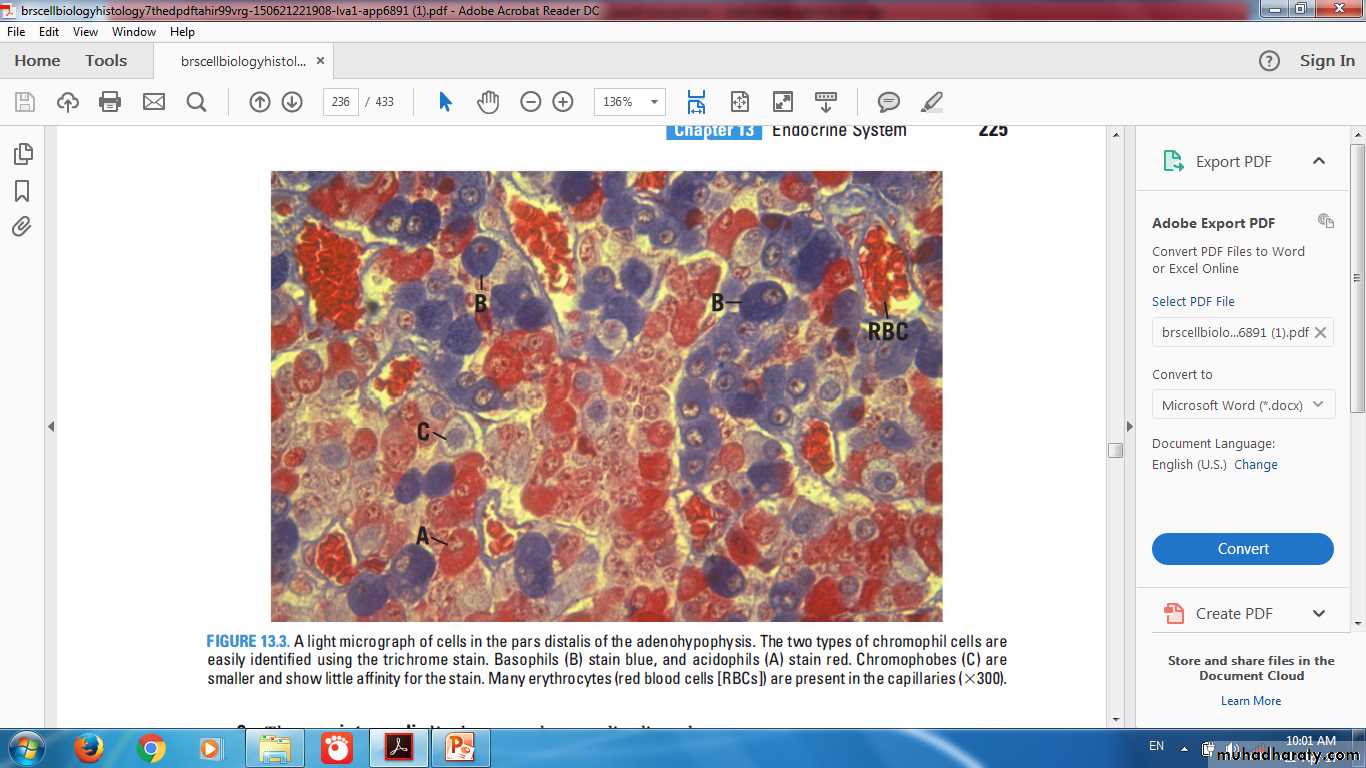Activate the Hand pan tool
Screen dimensions: 1366x768
click(488, 102)
